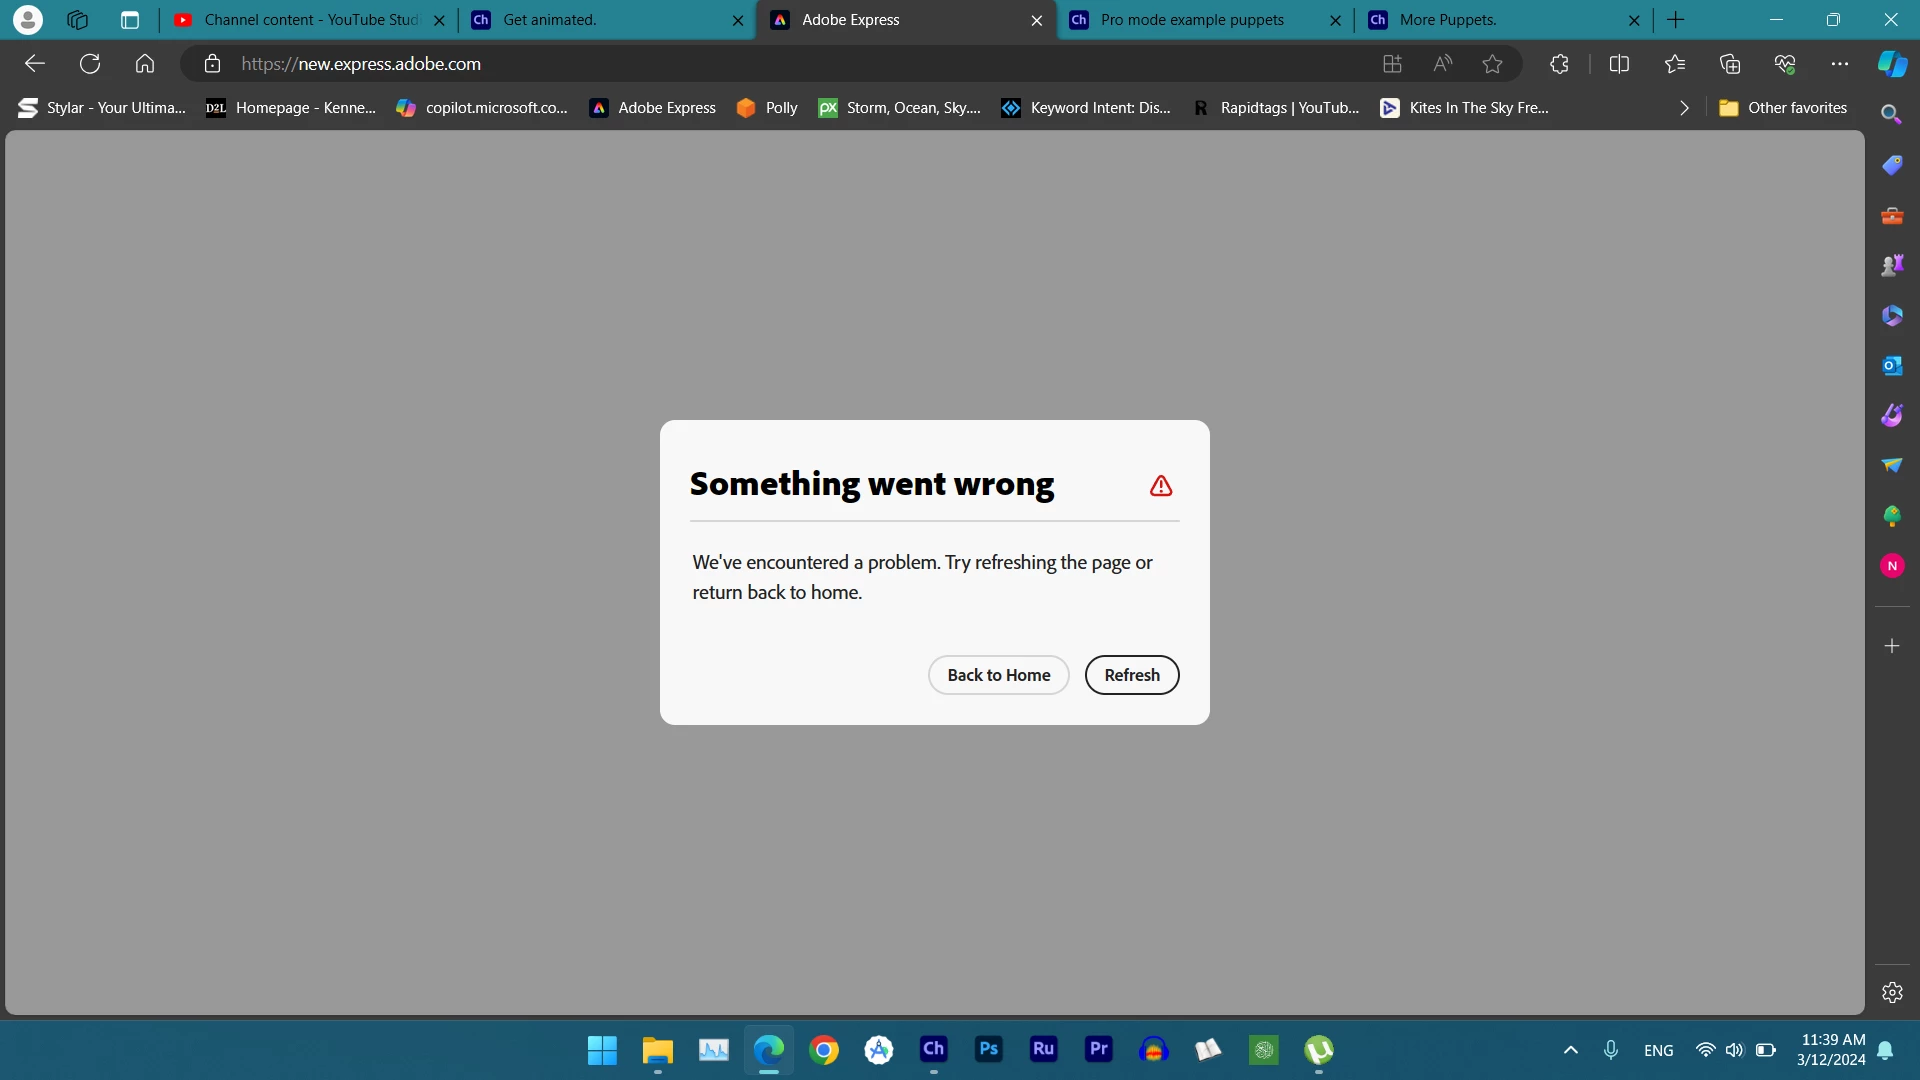Viewport: 1920px width, 1080px height.
Task: Show hidden system tray icons chevron
Action: tap(1570, 1050)
